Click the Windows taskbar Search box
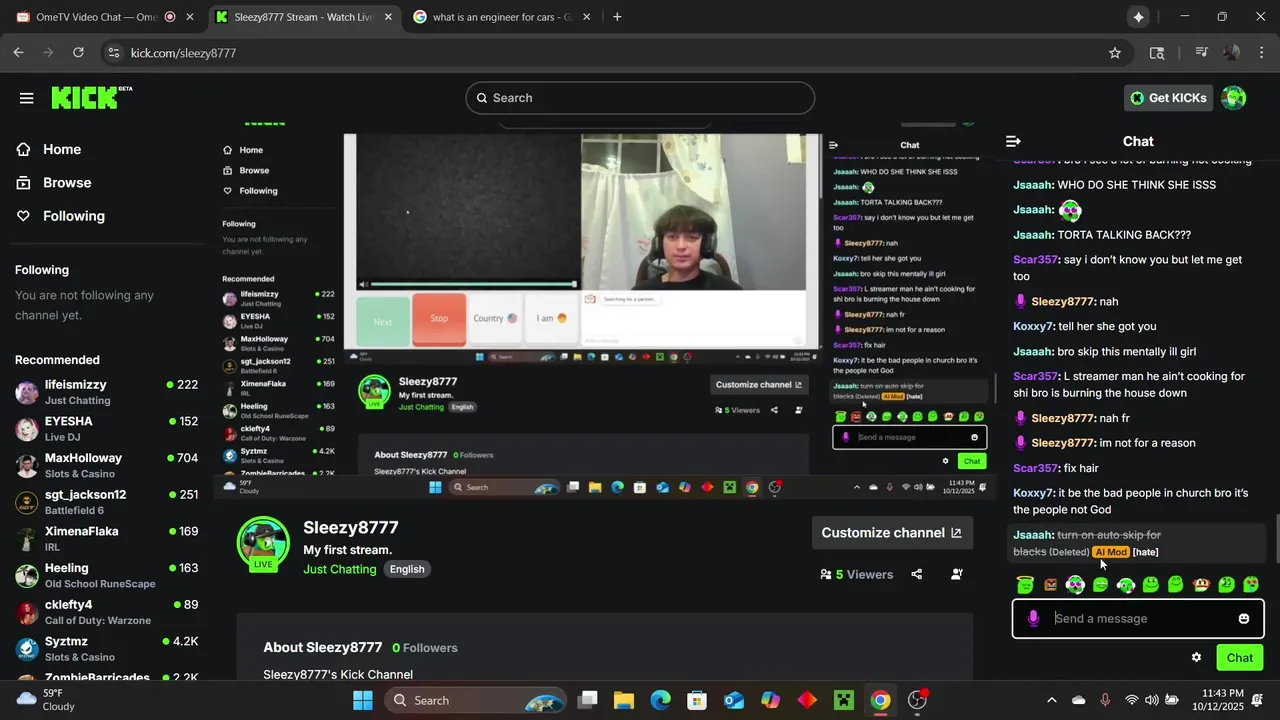Screen dimensions: 1280x720 (x=476, y=700)
